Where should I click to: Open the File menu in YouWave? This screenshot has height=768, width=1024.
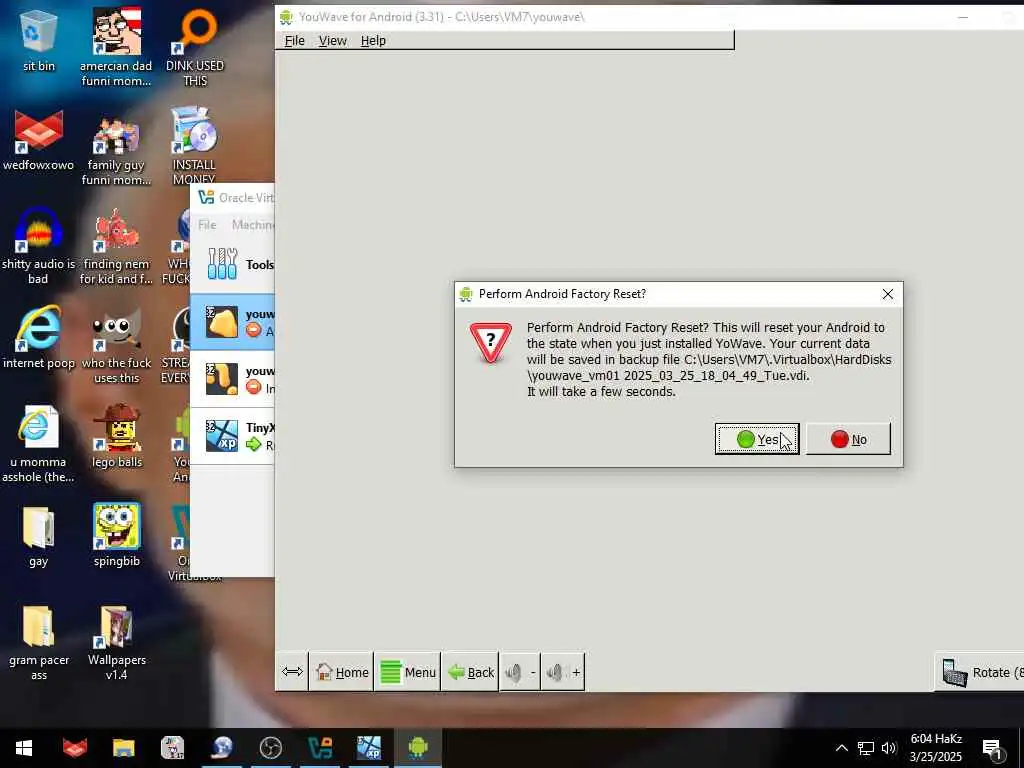pyautogui.click(x=295, y=40)
